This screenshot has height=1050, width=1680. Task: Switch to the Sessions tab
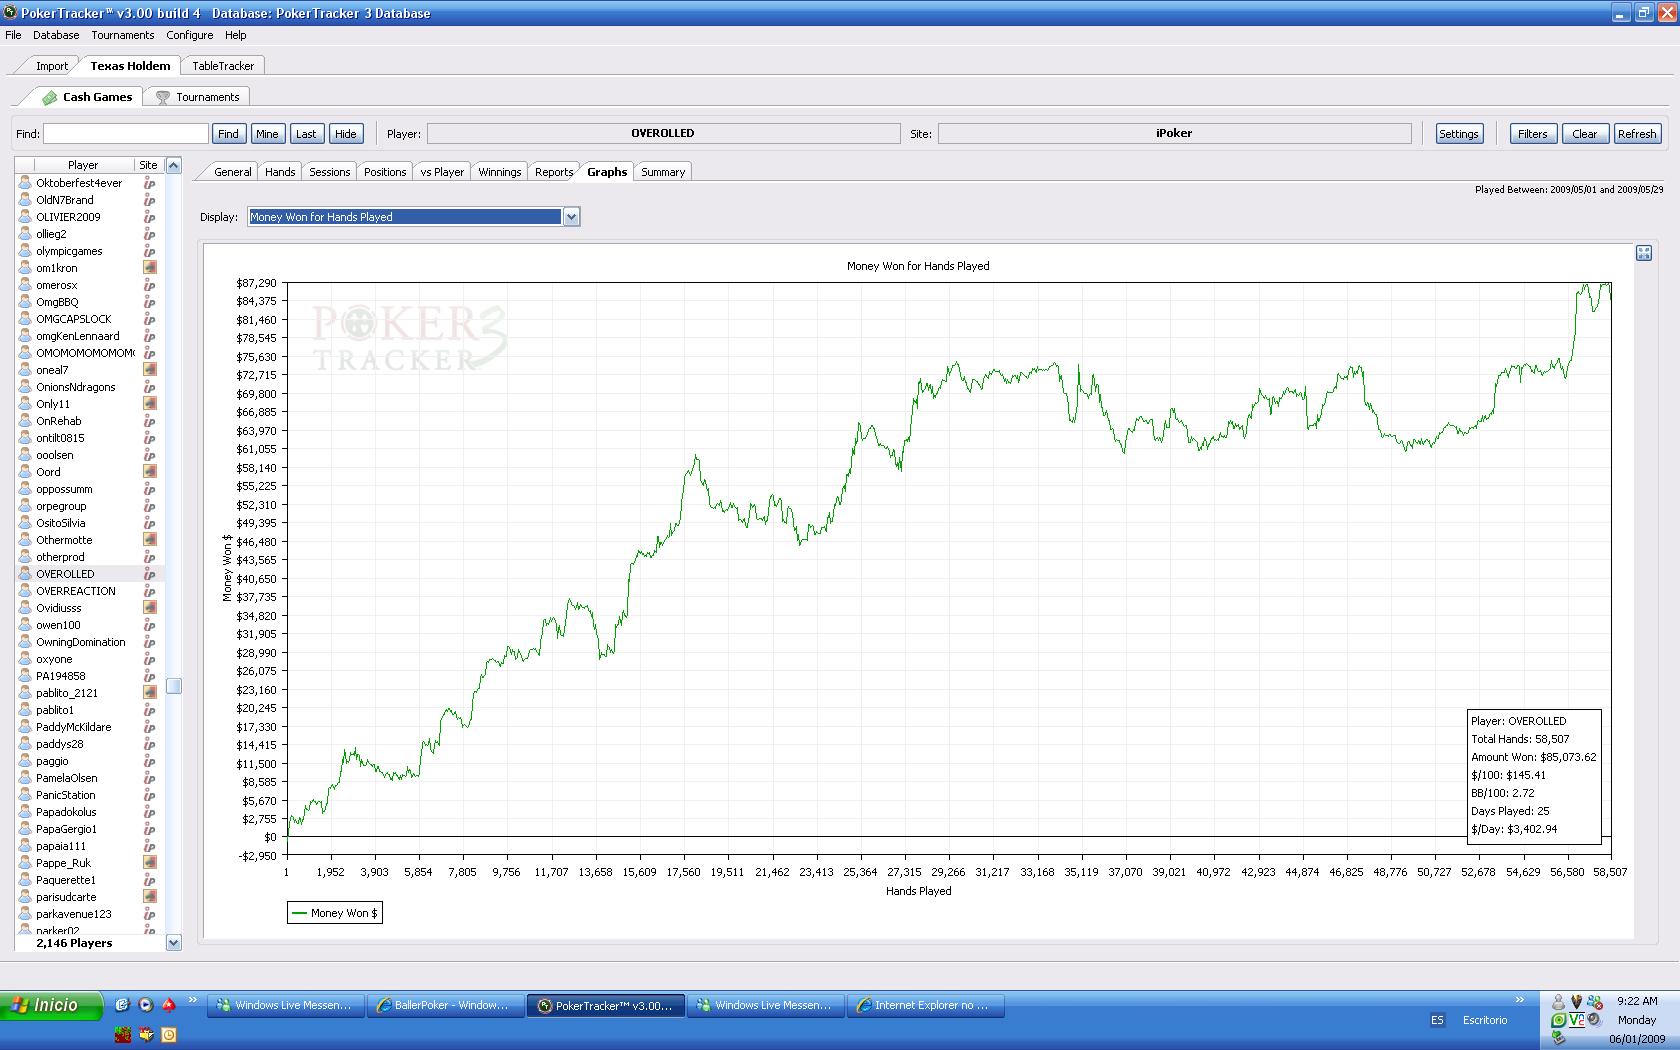pos(330,172)
